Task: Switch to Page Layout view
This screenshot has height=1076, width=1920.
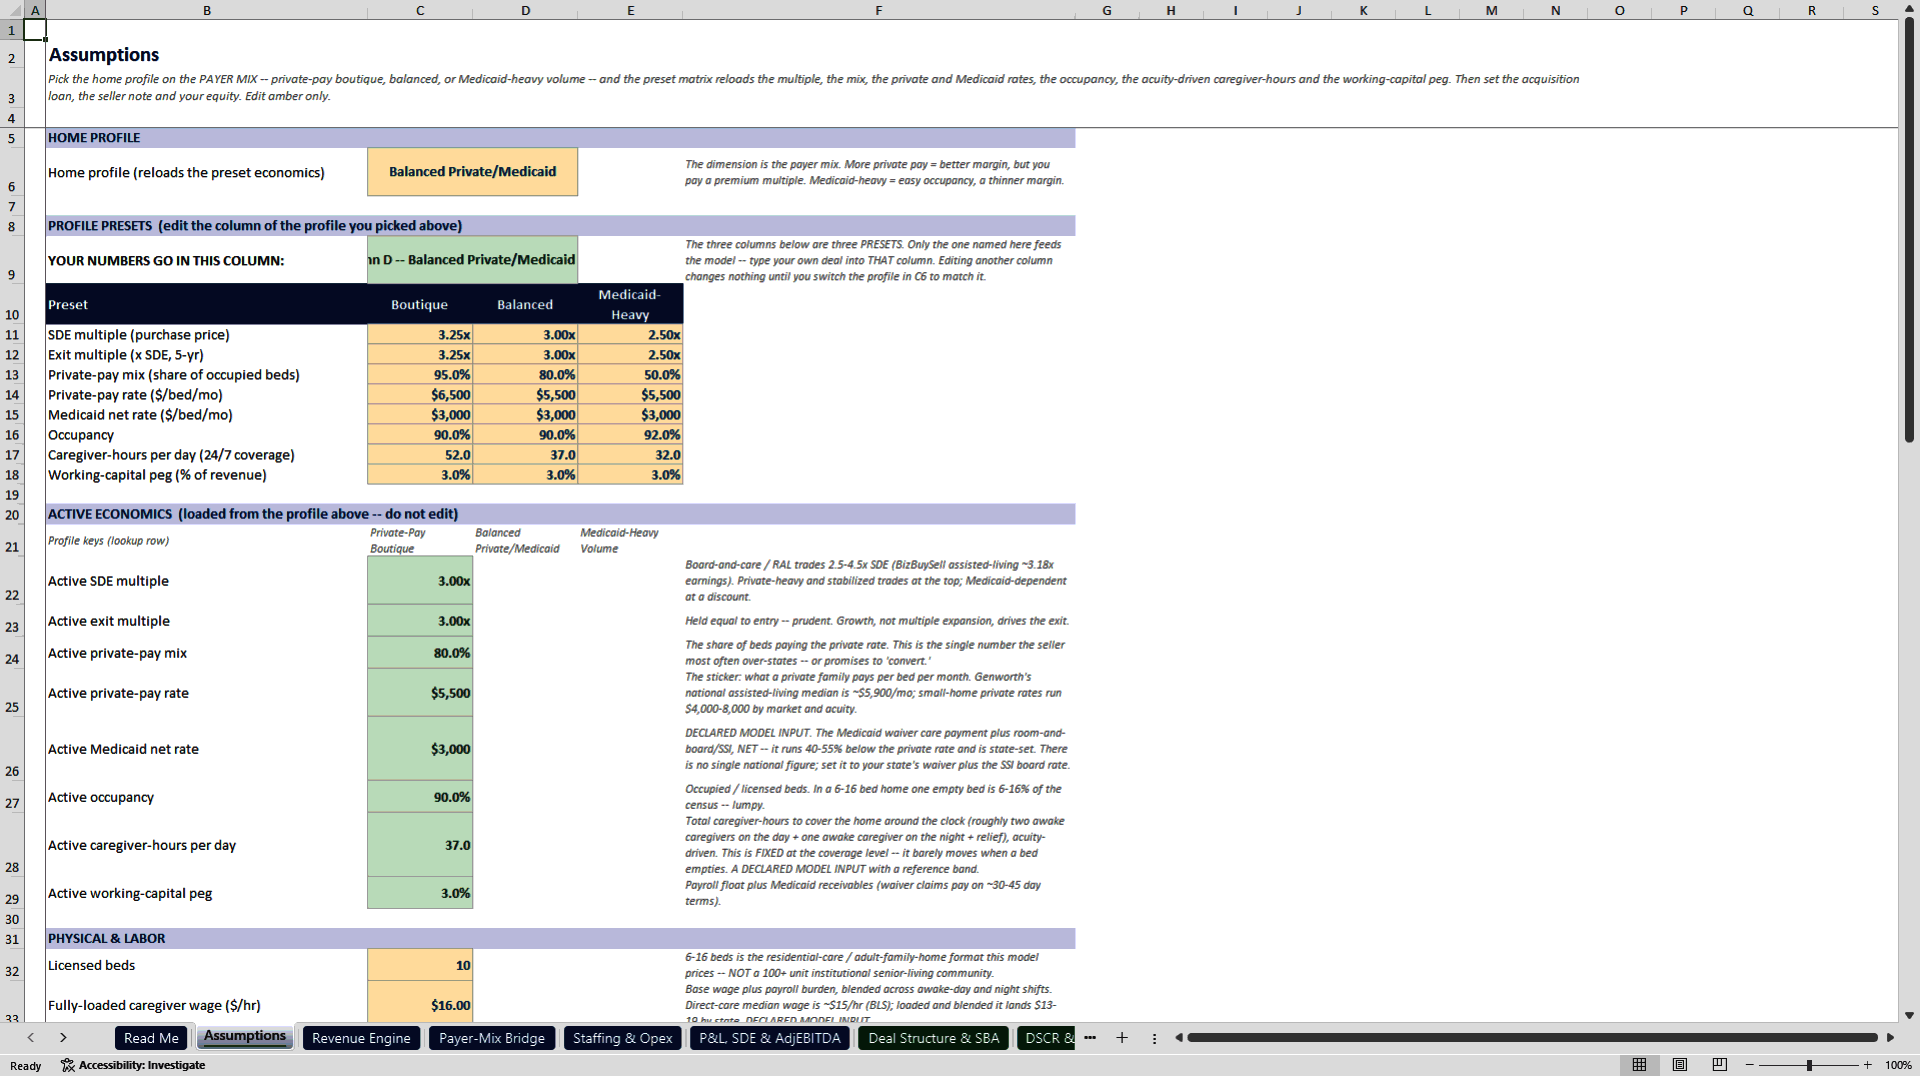Action: point(1680,1065)
